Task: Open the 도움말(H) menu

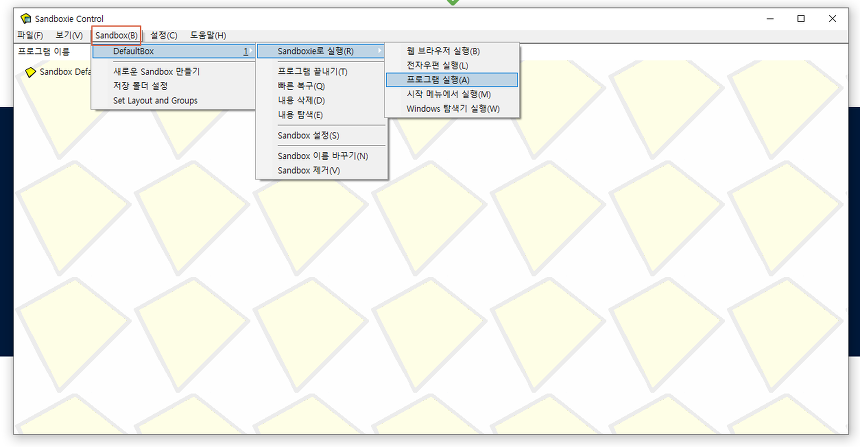Action: [x=208, y=35]
